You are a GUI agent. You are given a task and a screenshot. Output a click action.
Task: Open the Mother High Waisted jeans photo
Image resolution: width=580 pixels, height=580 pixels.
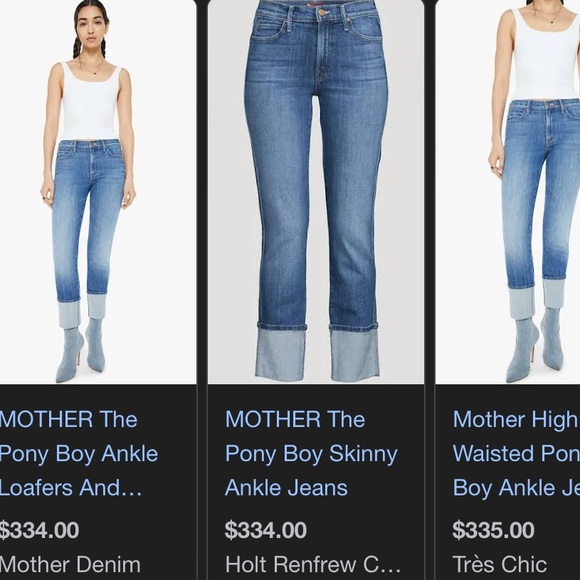point(508,192)
